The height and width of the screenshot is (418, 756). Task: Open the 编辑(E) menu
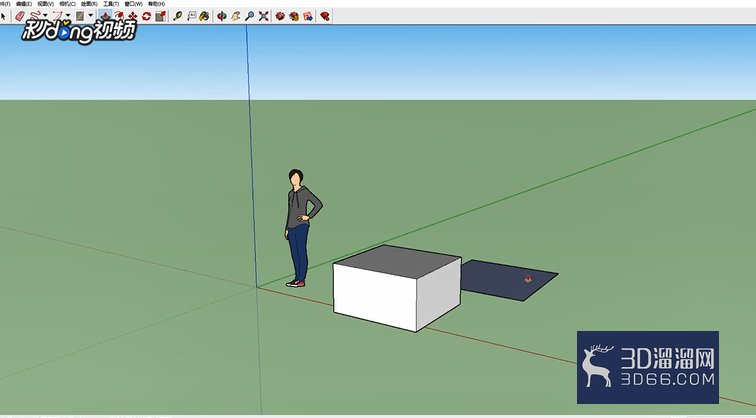click(x=24, y=3)
